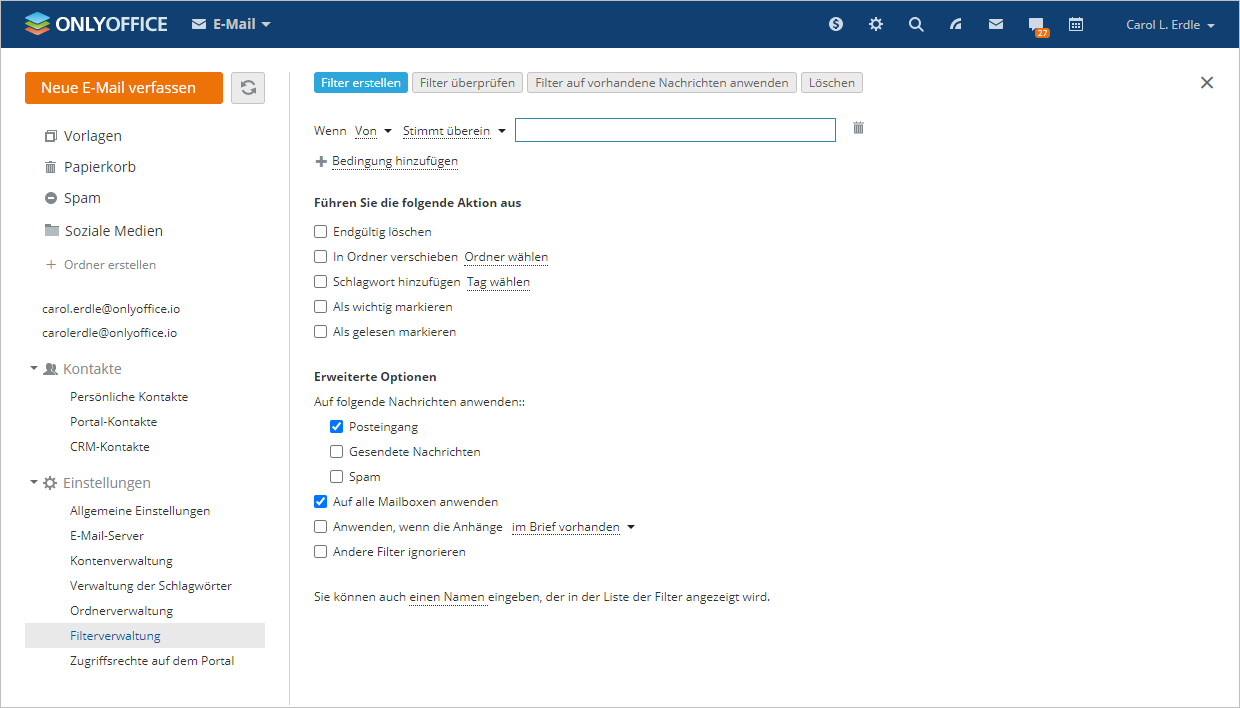Open Kontenverwaltung
The height and width of the screenshot is (708, 1240).
click(x=121, y=561)
